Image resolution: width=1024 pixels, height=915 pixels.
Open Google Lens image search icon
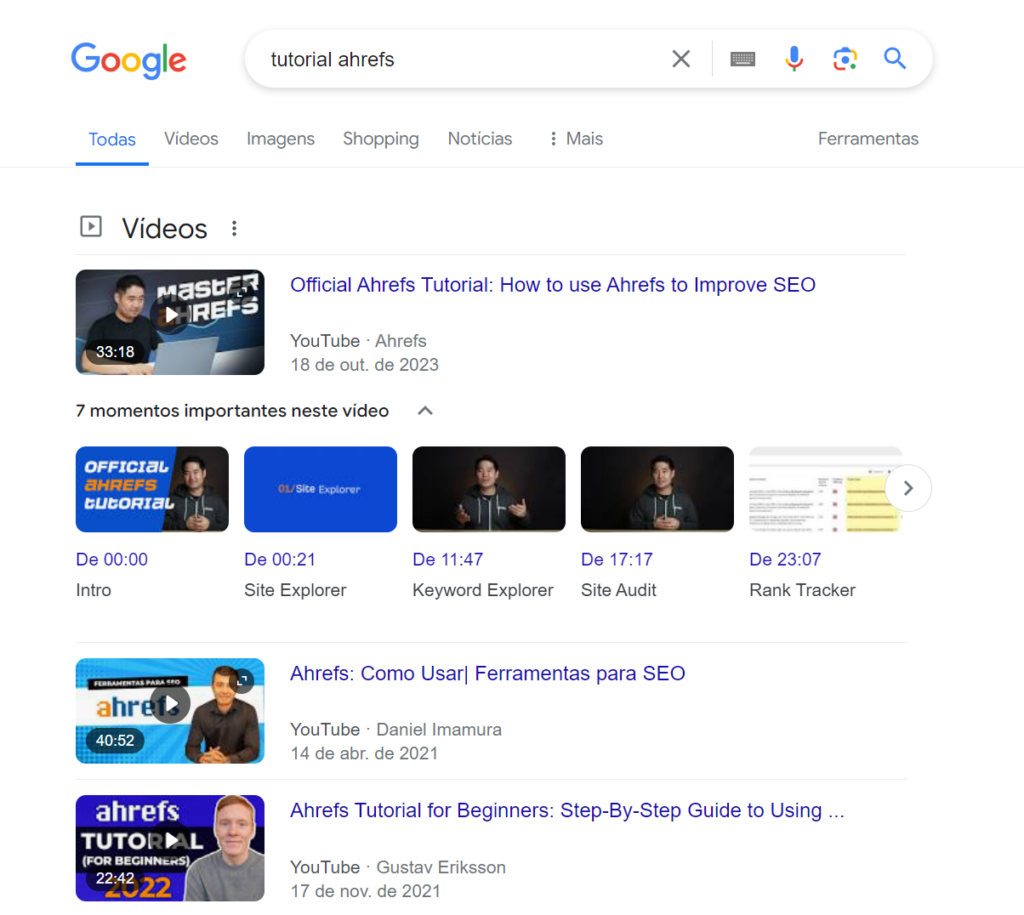(845, 59)
